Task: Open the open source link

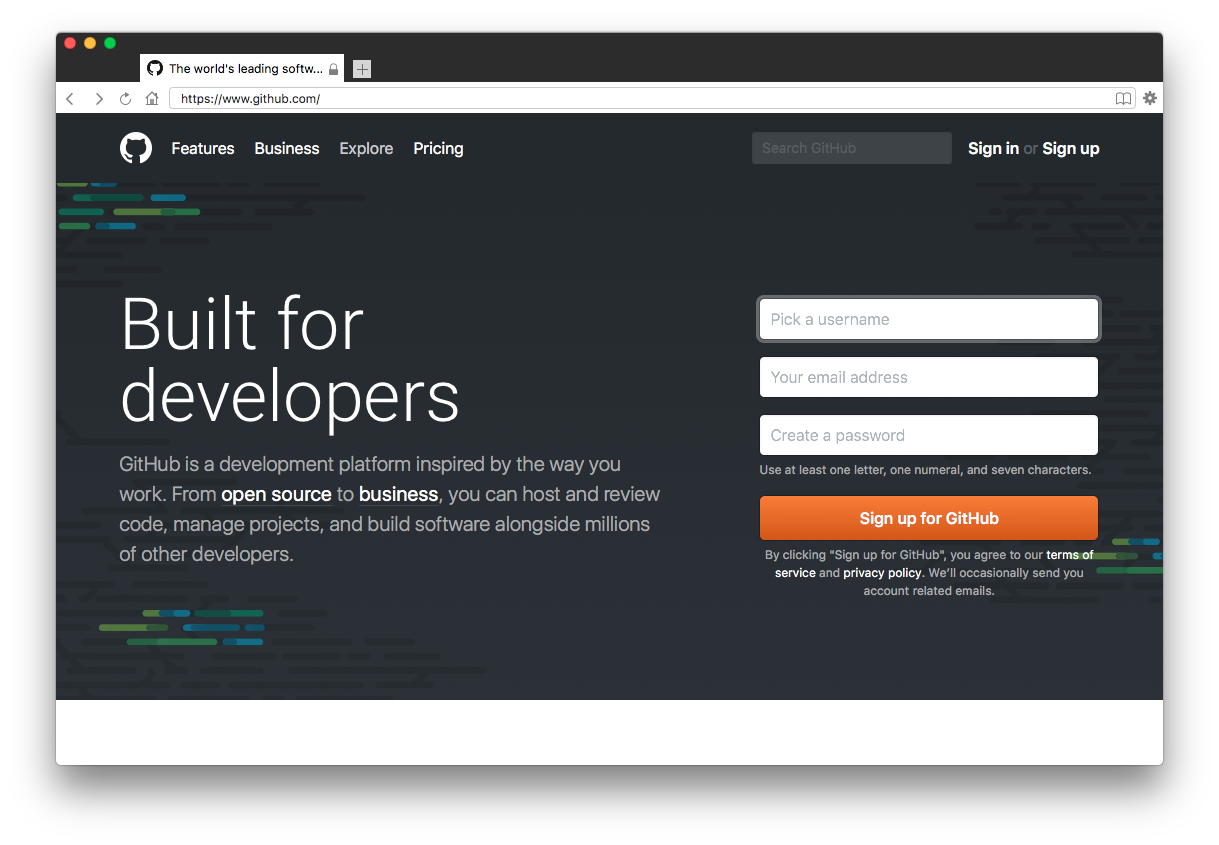Action: pyautogui.click(x=276, y=494)
